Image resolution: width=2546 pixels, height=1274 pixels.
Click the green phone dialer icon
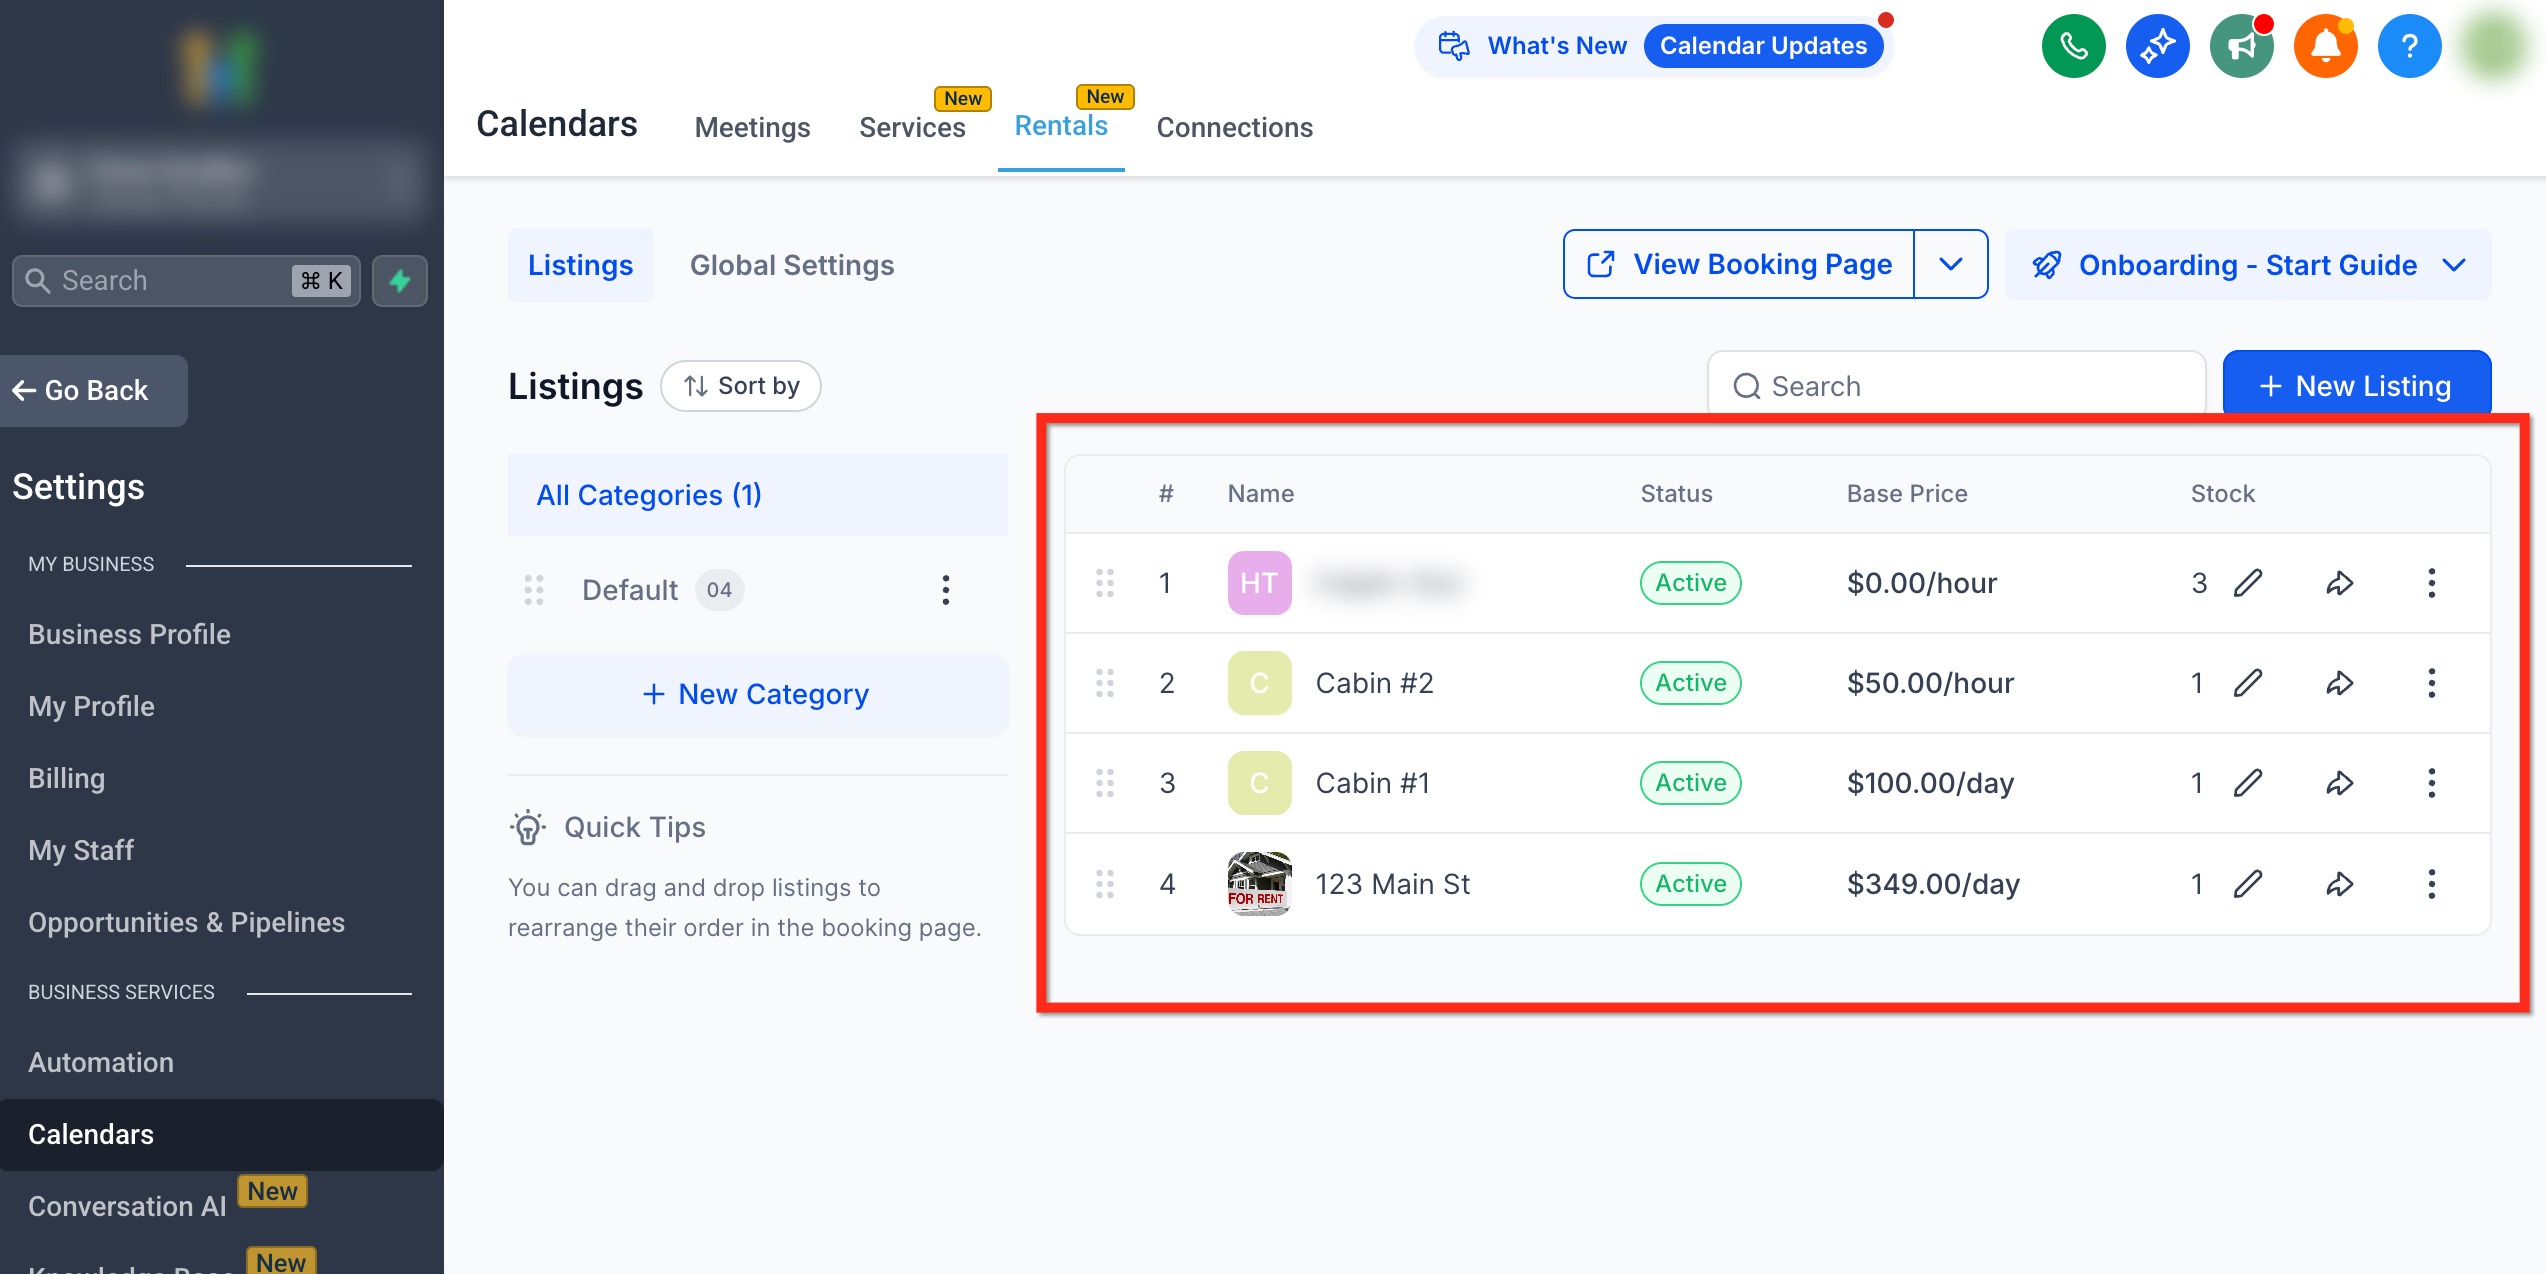tap(2073, 46)
